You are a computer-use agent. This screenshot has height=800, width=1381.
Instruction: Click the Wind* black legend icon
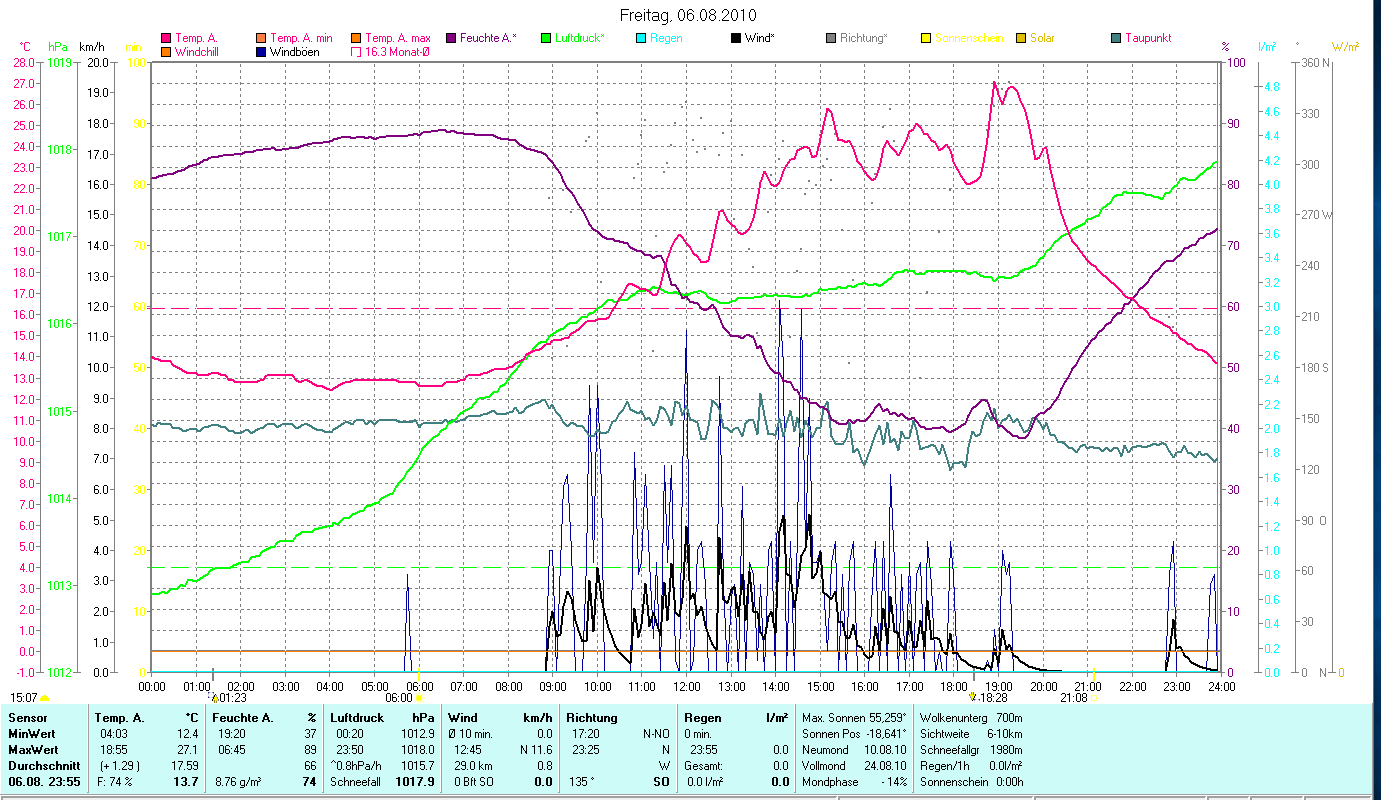(737, 38)
